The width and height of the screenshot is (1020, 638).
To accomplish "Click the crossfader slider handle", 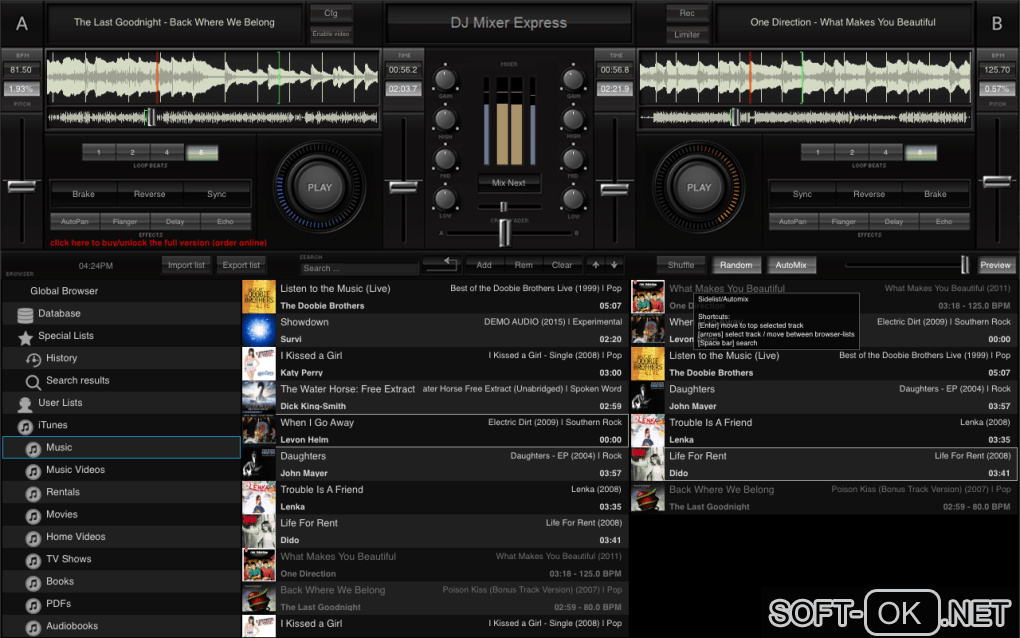I will tap(505, 232).
